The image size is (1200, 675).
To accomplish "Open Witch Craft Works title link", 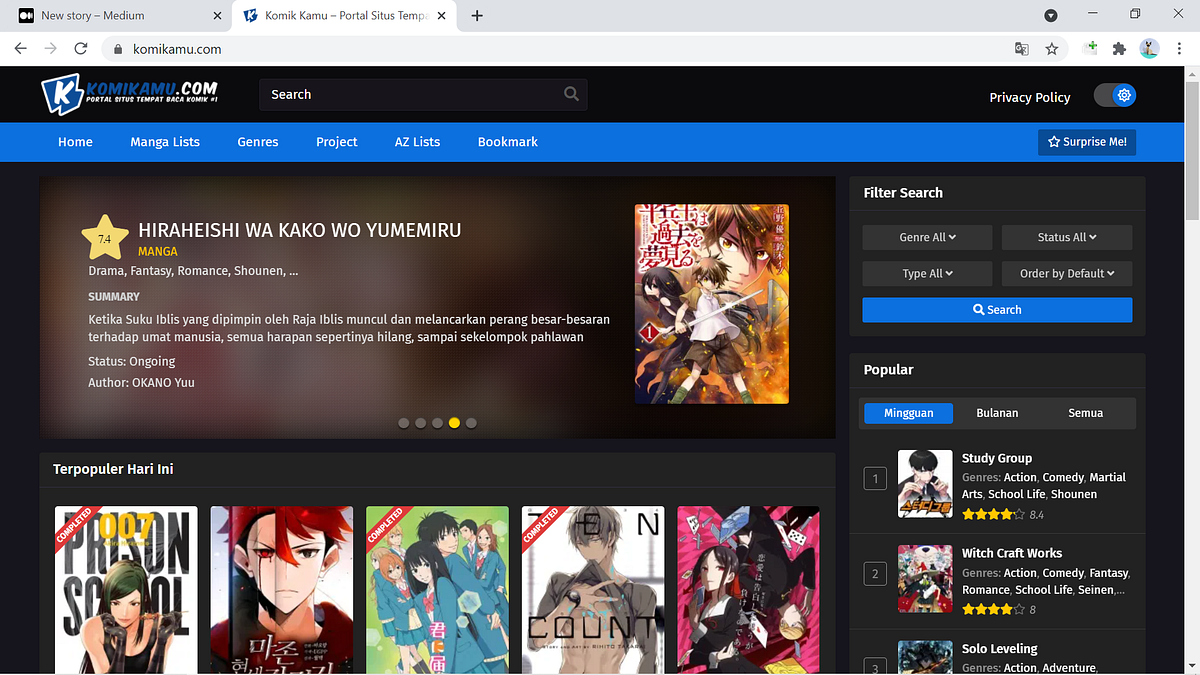I will [x=1012, y=553].
